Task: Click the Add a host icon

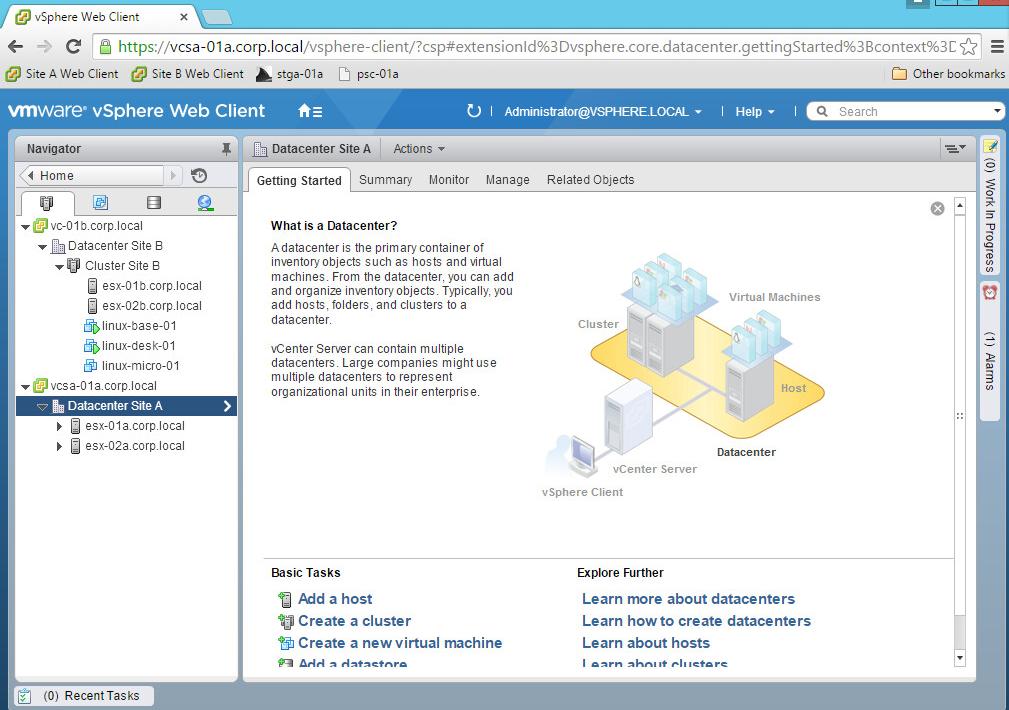Action: pos(284,599)
